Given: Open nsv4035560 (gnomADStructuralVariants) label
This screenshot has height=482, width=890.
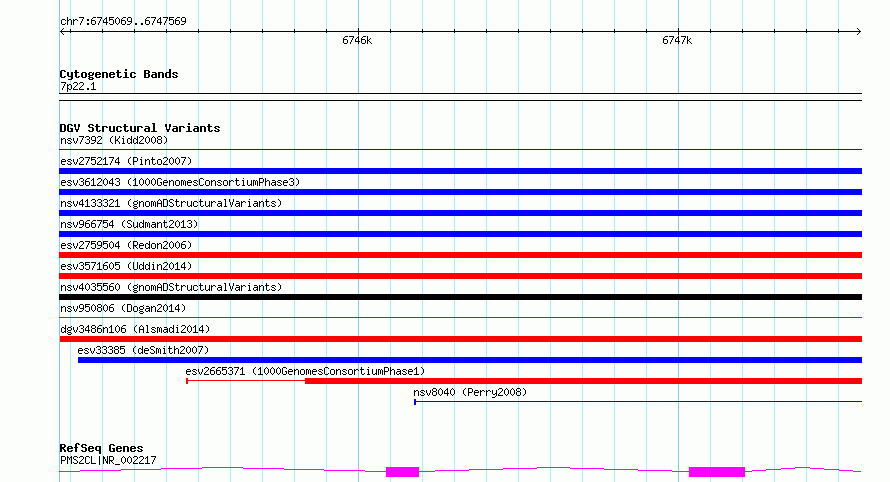Looking at the screenshot, I should [171, 287].
